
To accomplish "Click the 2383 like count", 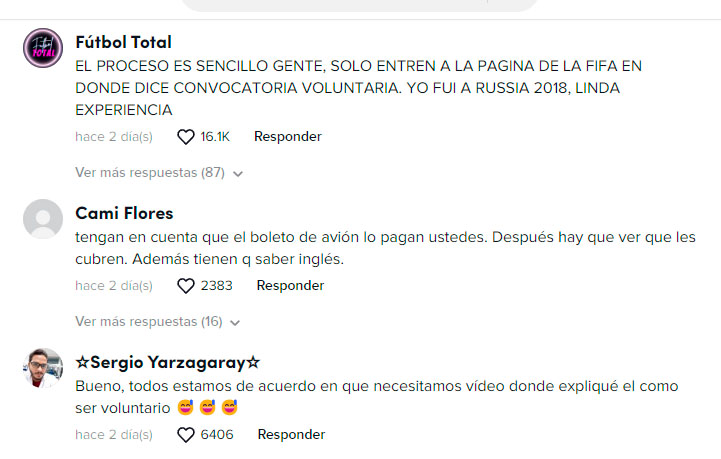I will pos(217,286).
